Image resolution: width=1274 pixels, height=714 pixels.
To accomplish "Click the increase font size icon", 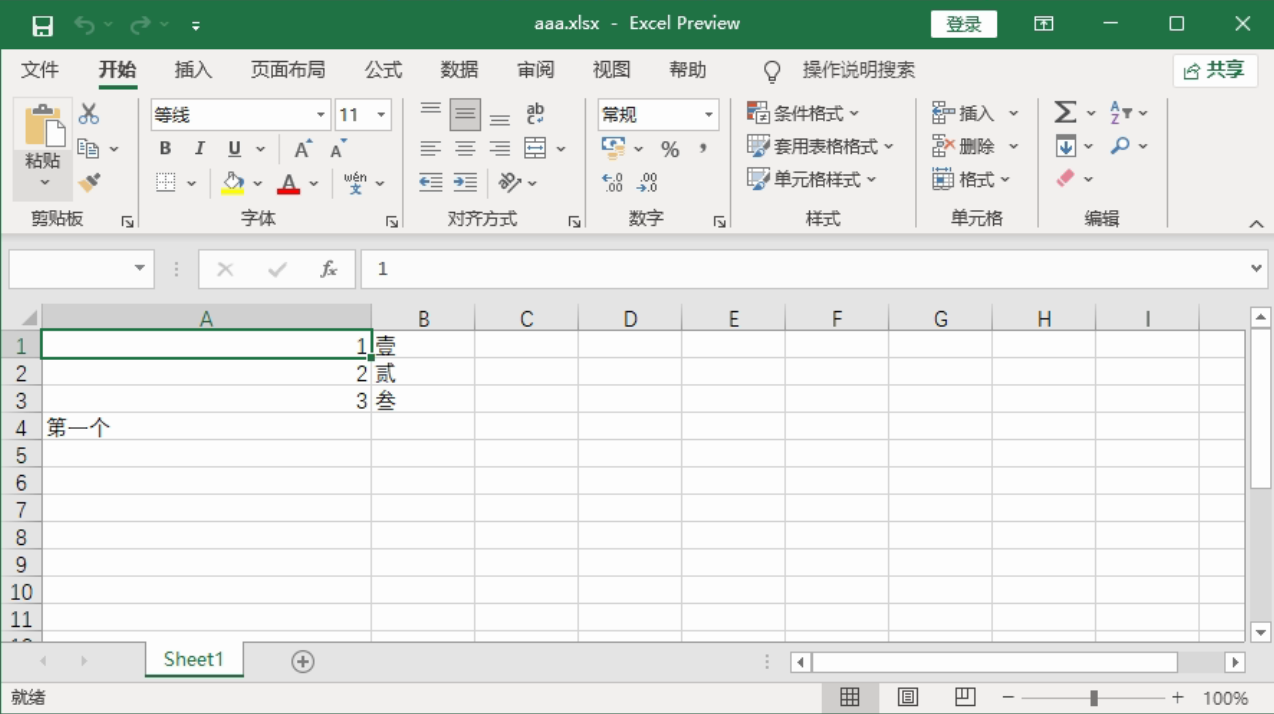I will click(x=302, y=149).
